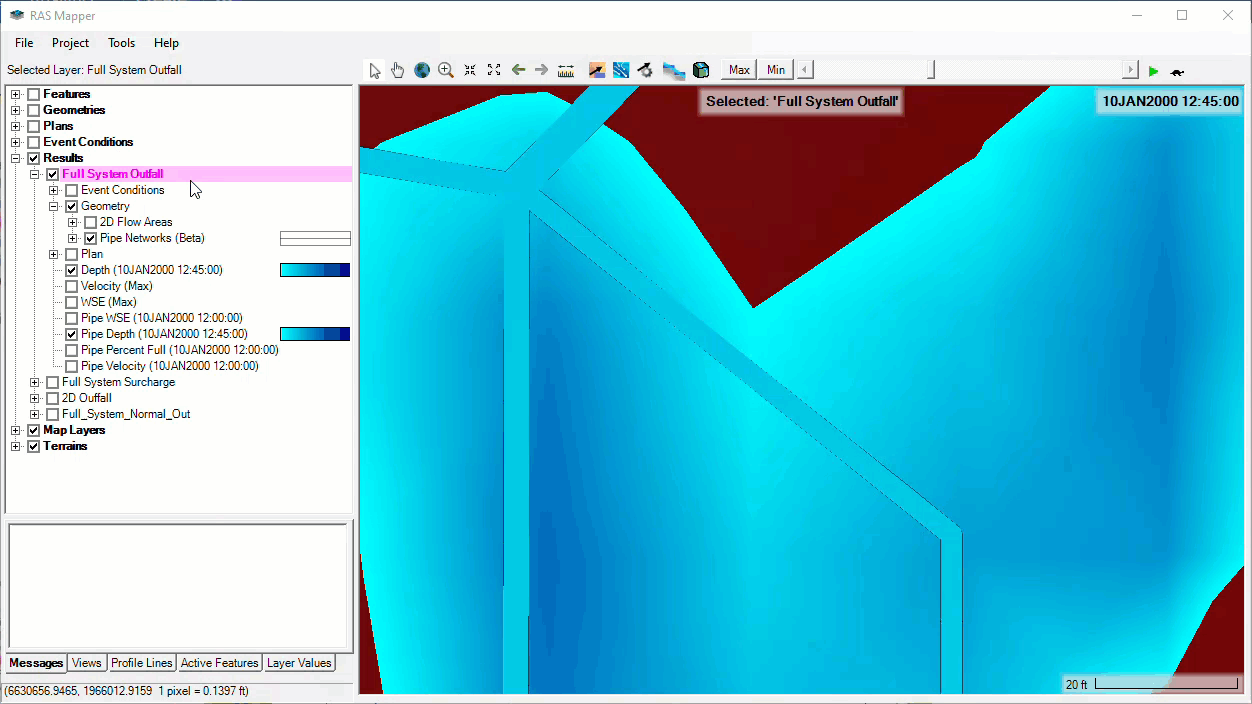Enable the Velocity (Max) layer checkbox
1252x704 pixels.
(x=72, y=286)
